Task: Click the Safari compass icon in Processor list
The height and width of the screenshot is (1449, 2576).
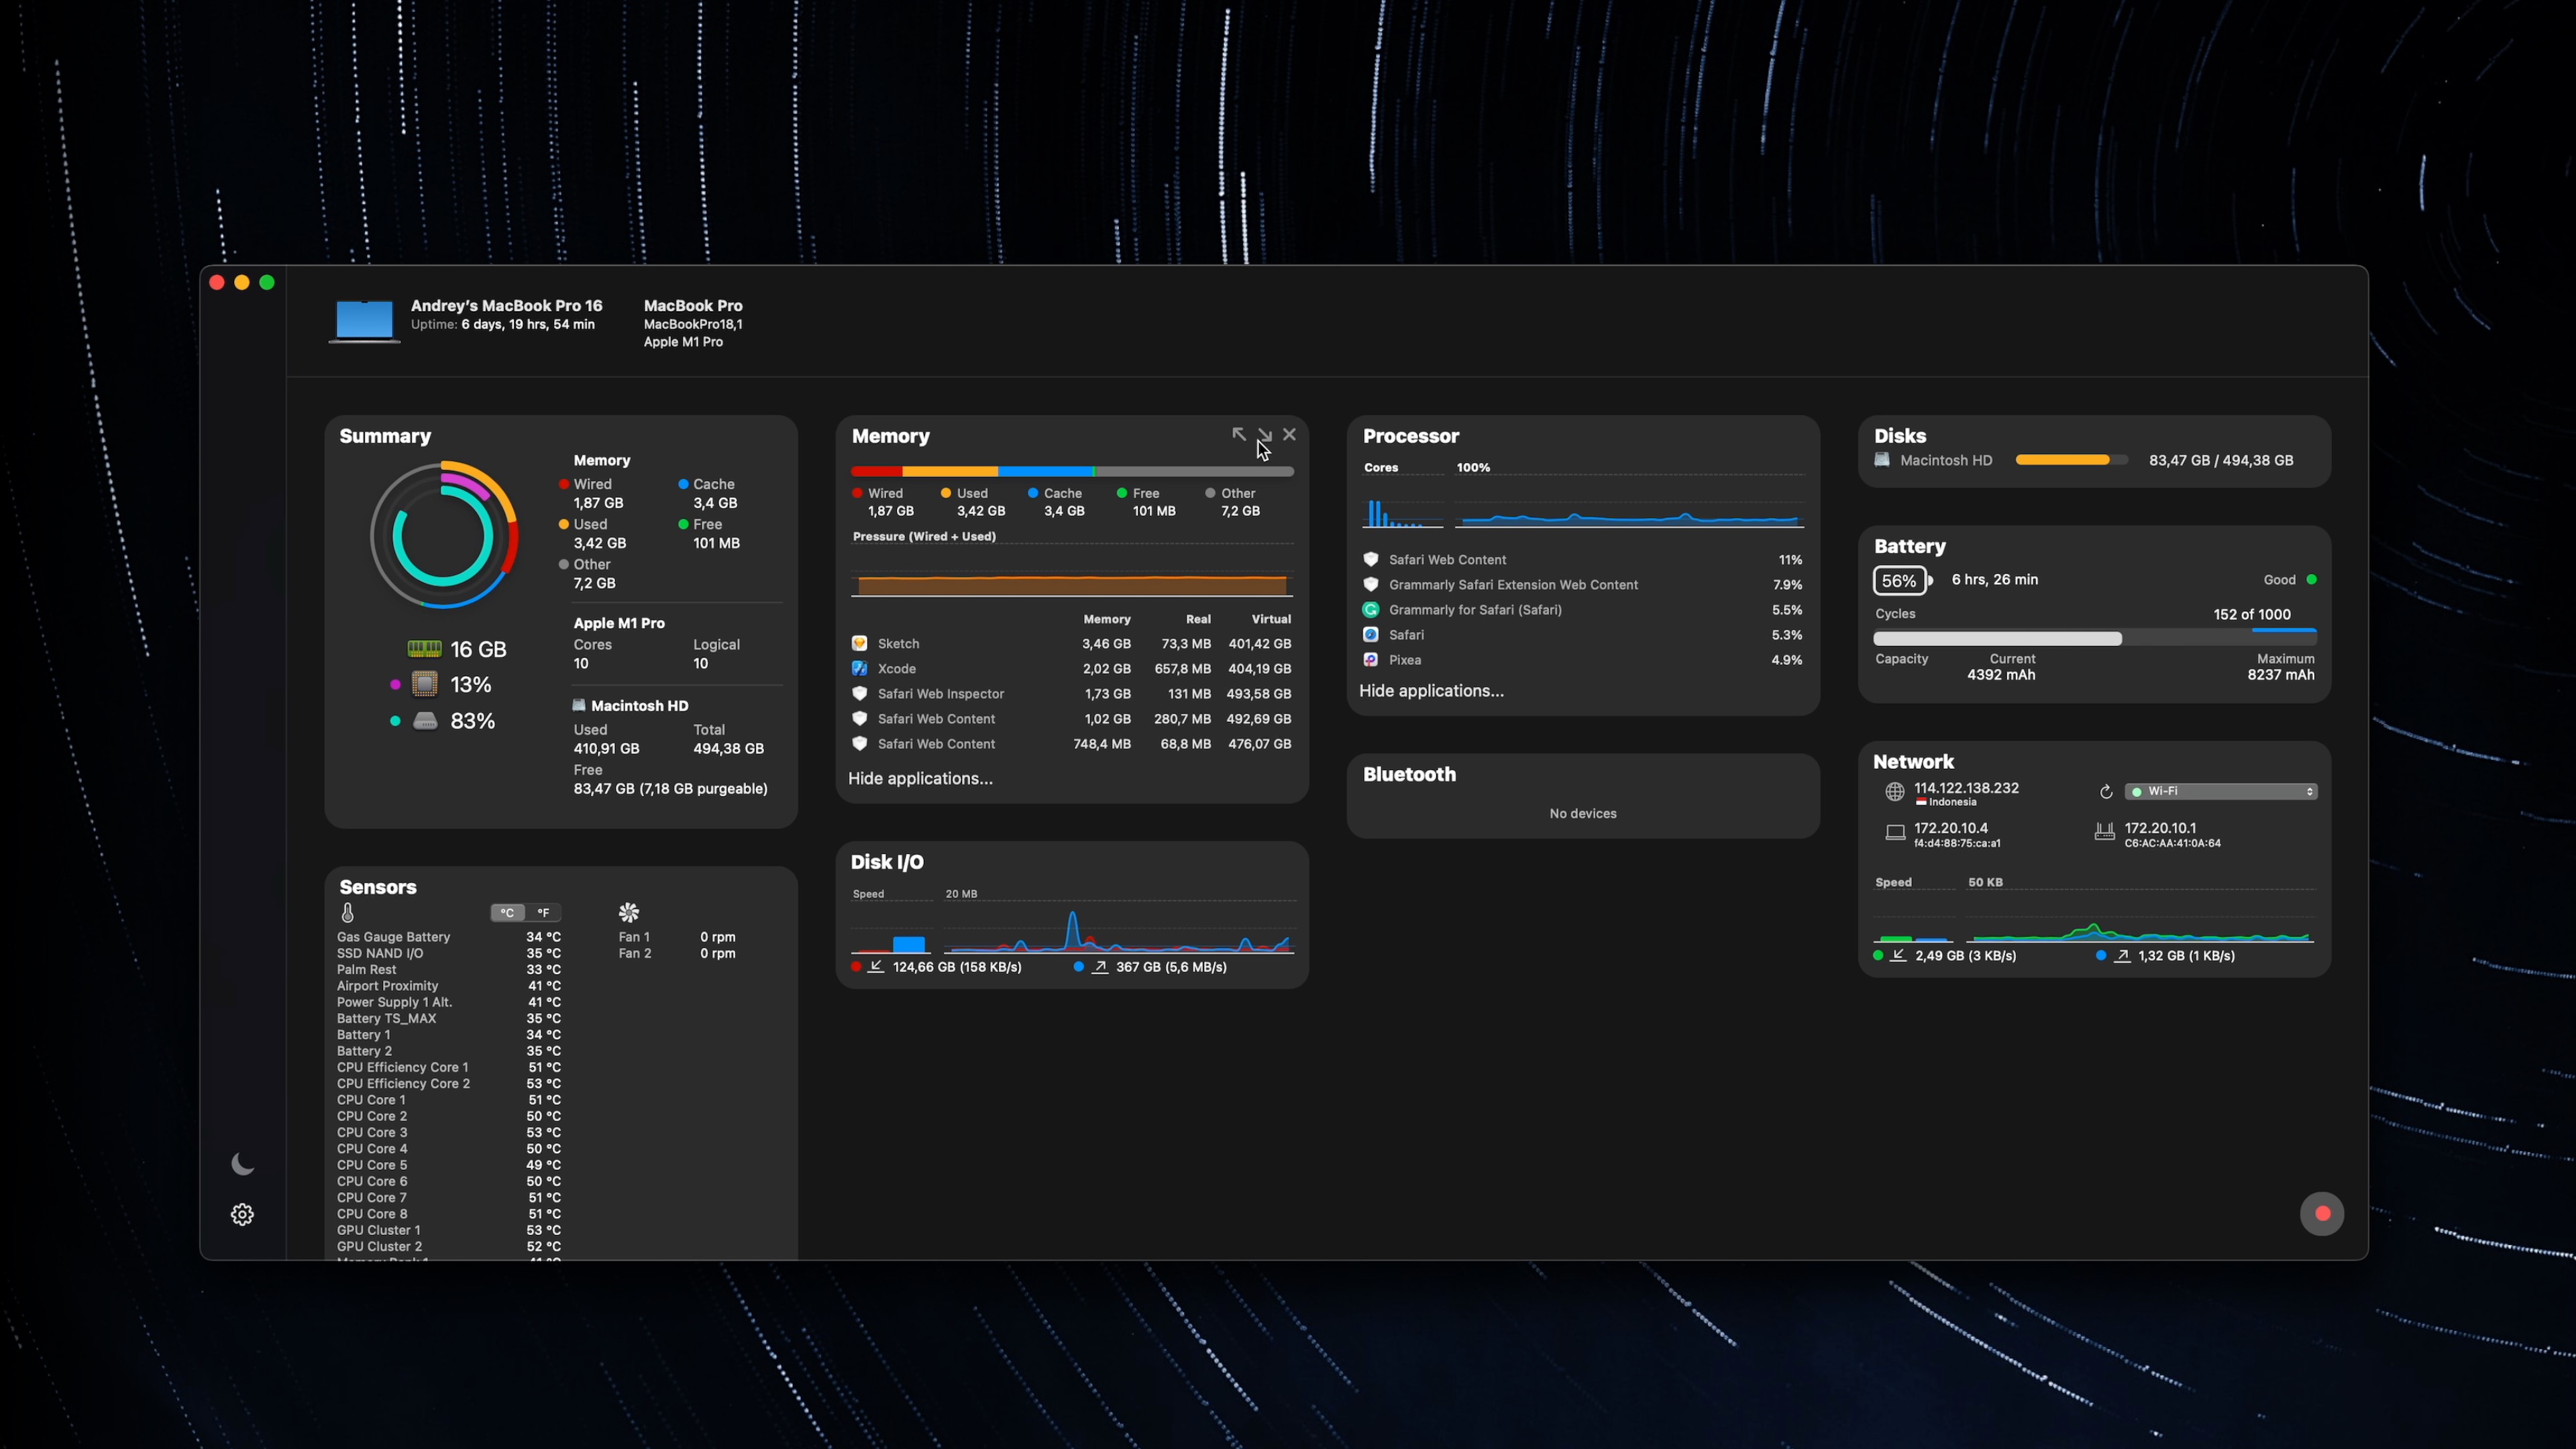Action: click(1370, 634)
